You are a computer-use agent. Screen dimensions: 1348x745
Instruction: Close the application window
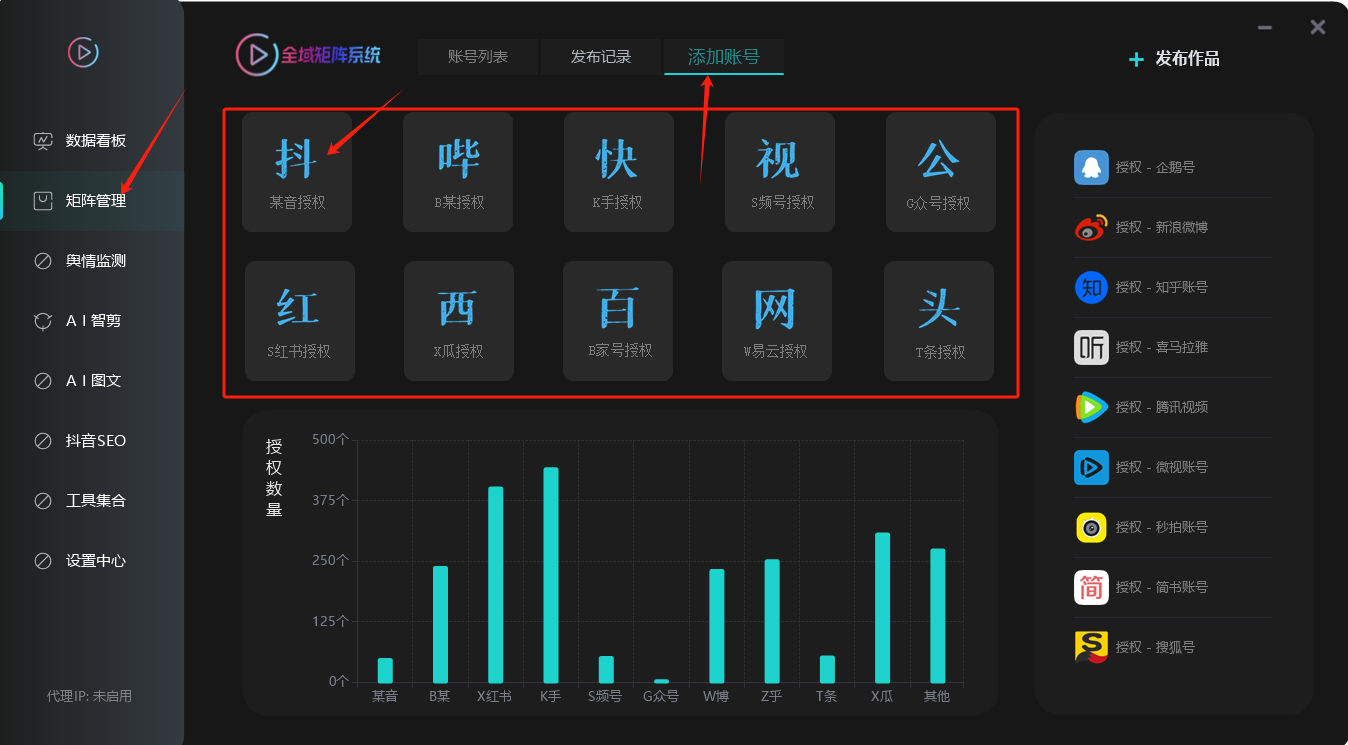pyautogui.click(x=1318, y=28)
